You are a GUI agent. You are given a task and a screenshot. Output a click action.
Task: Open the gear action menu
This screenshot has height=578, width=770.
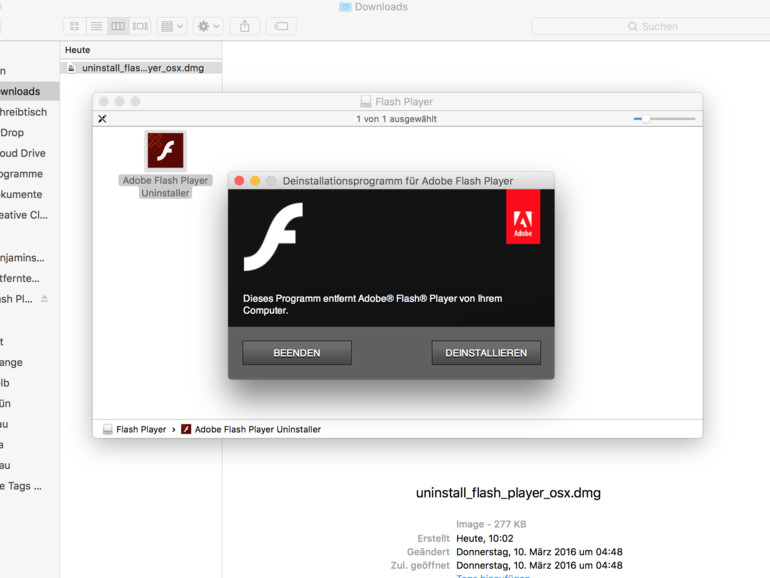point(208,26)
